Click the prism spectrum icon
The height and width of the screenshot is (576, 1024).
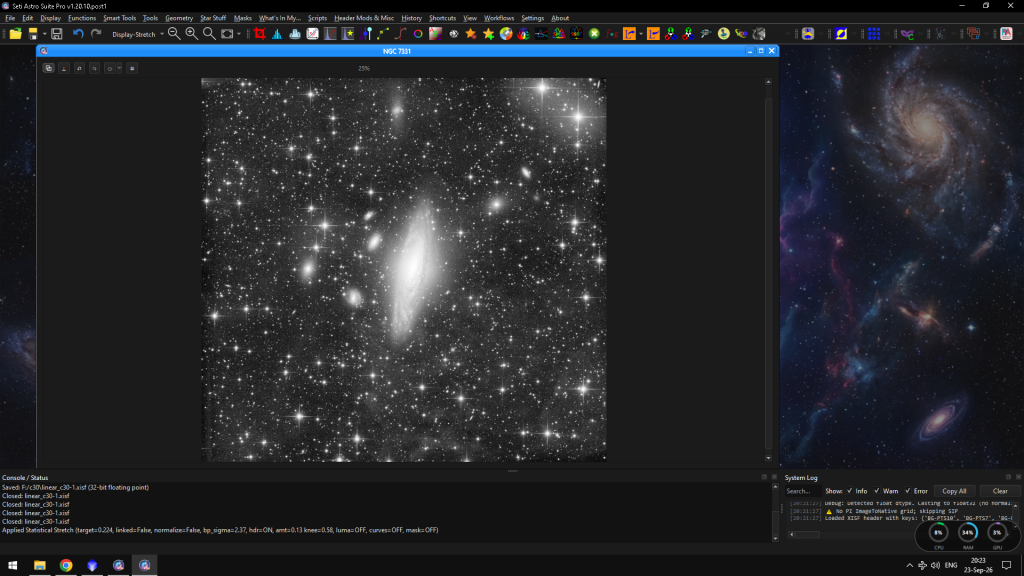coord(541,34)
